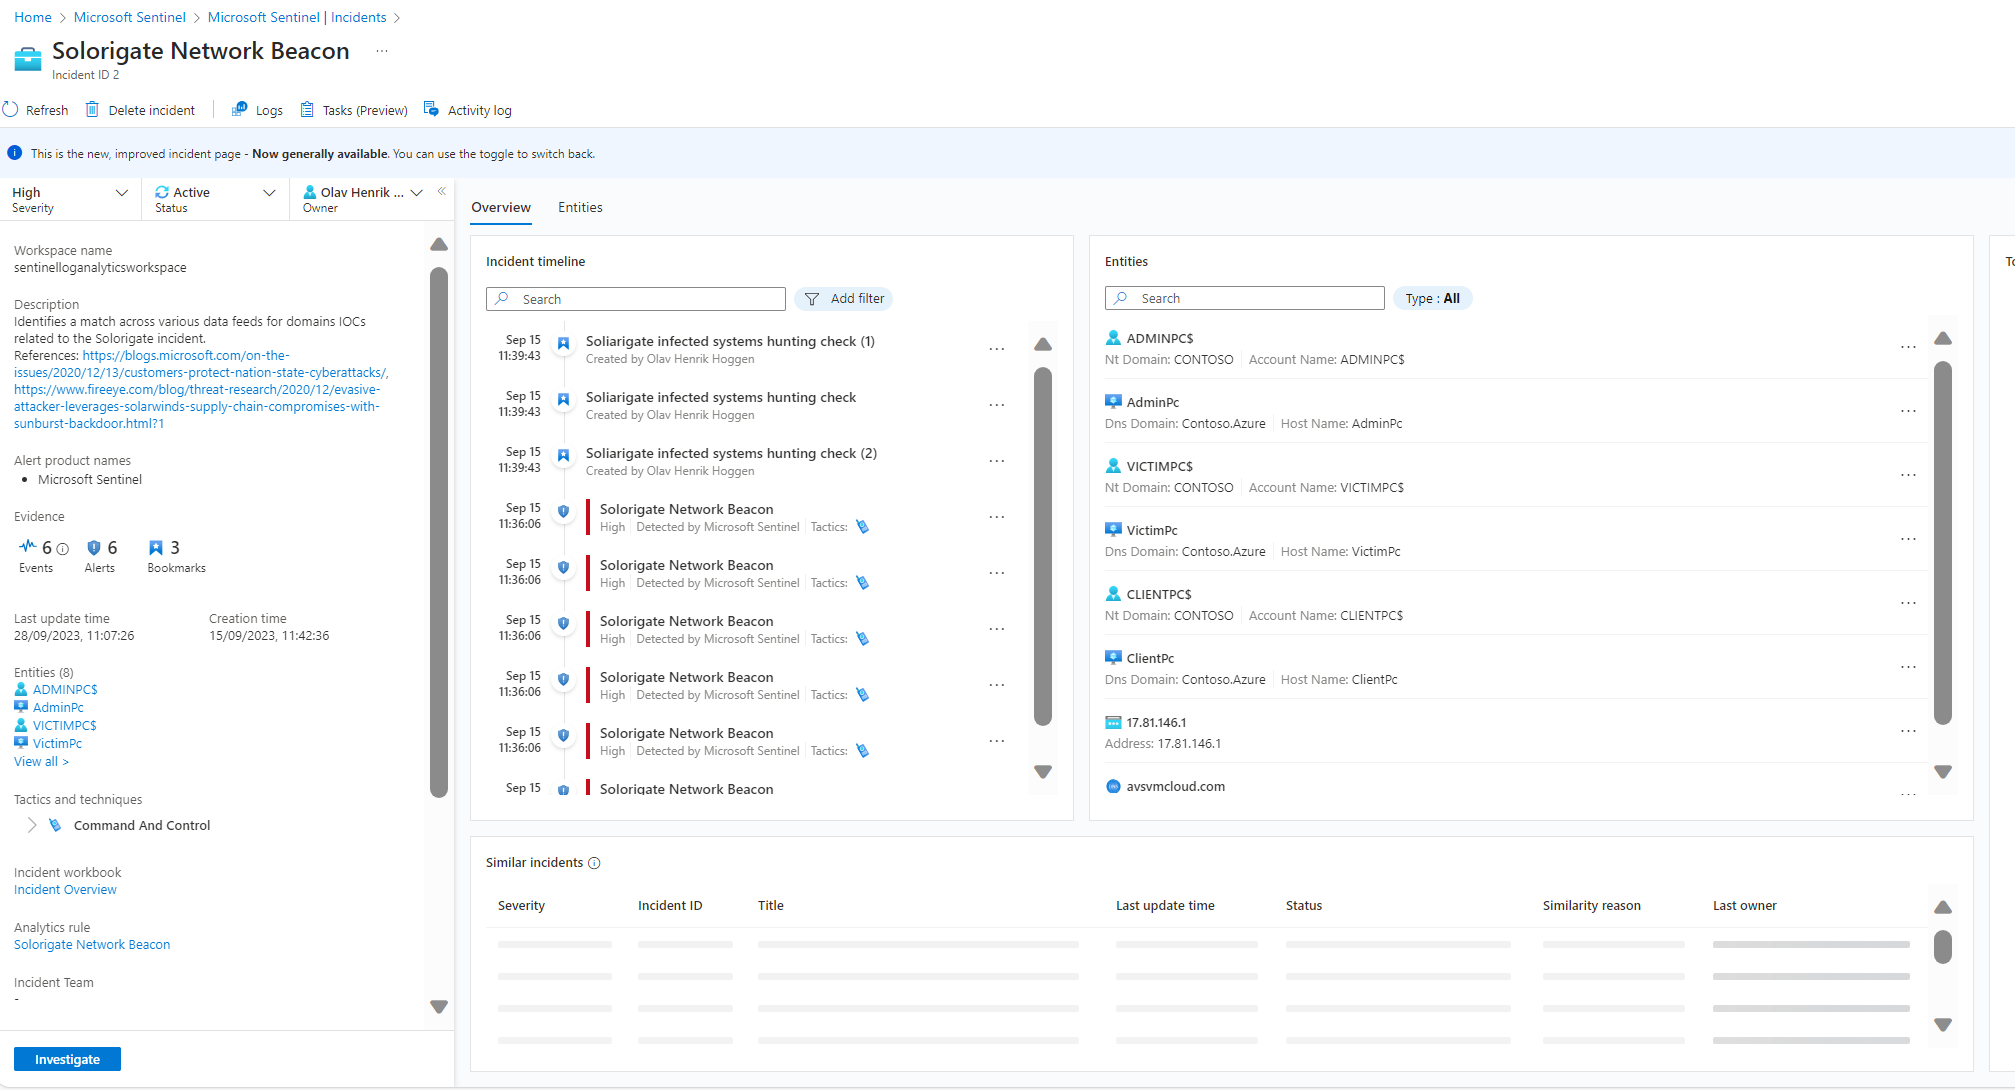This screenshot has height=1090, width=2016.
Task: Open more options for Soliarigate hunting check (1)
Action: pyautogui.click(x=997, y=349)
